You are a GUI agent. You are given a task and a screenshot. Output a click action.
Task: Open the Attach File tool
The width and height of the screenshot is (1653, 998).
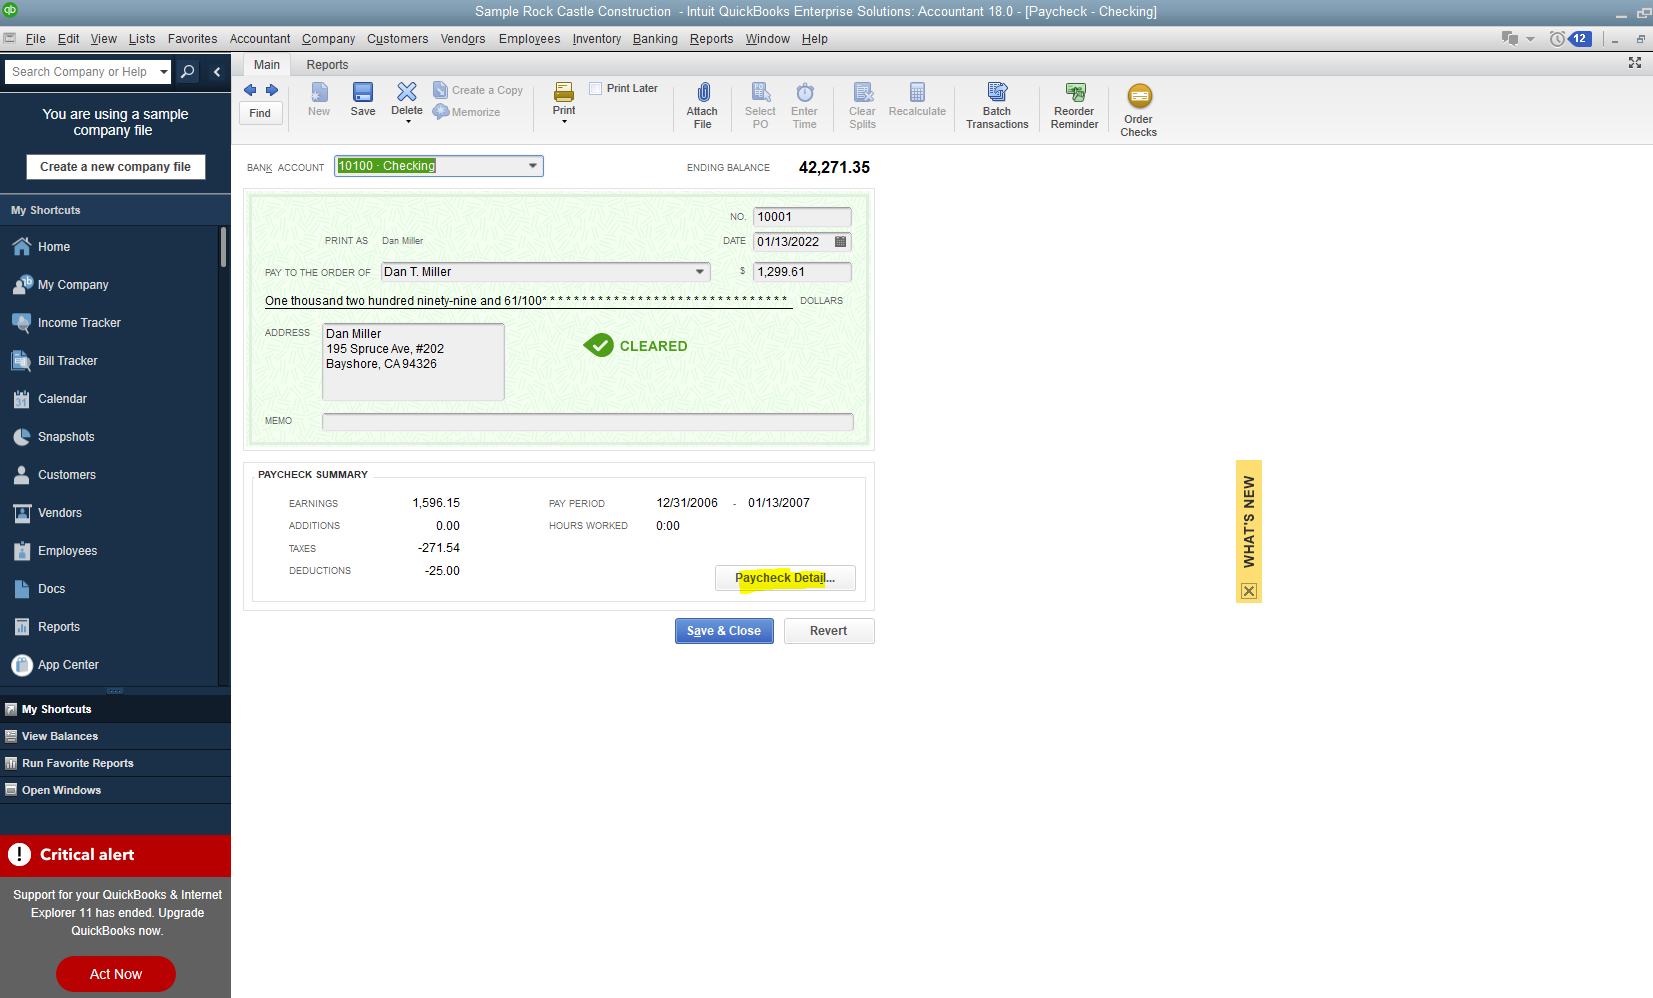pyautogui.click(x=702, y=105)
